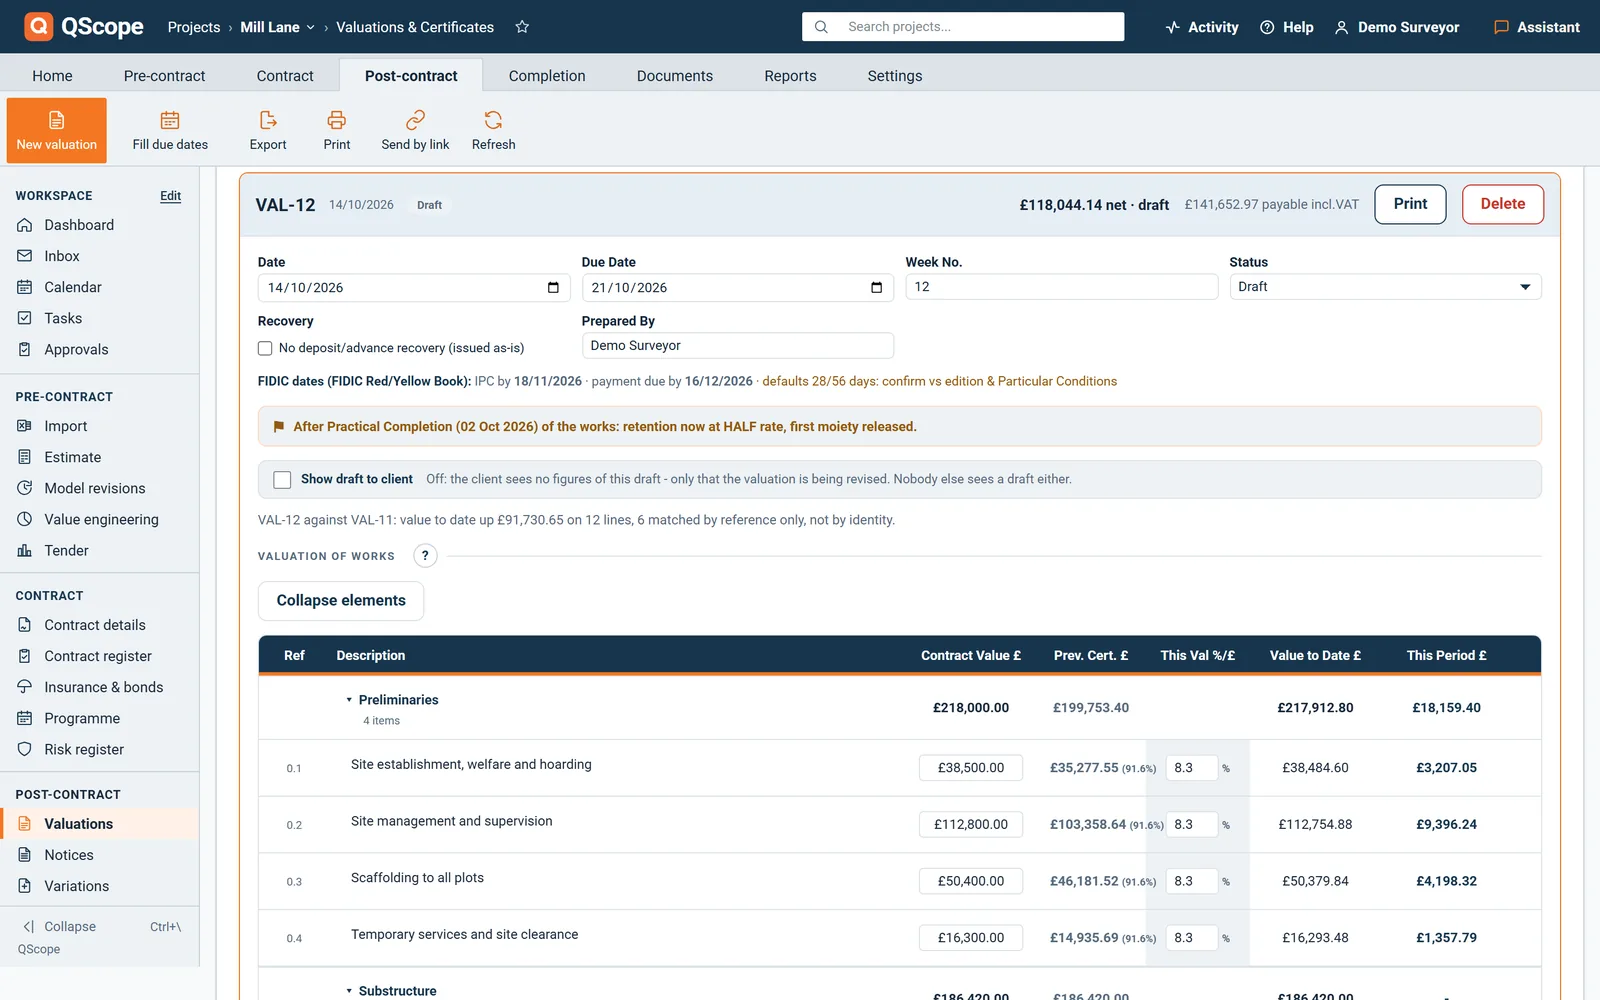Click the Export toolbar icon
Image resolution: width=1600 pixels, height=1000 pixels.
(268, 130)
